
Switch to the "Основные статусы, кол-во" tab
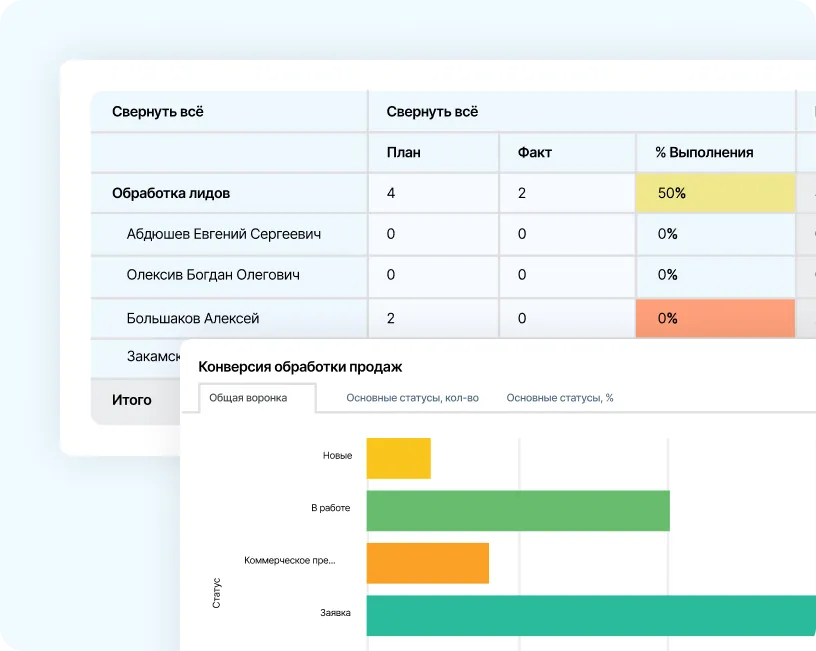pyautogui.click(x=412, y=398)
